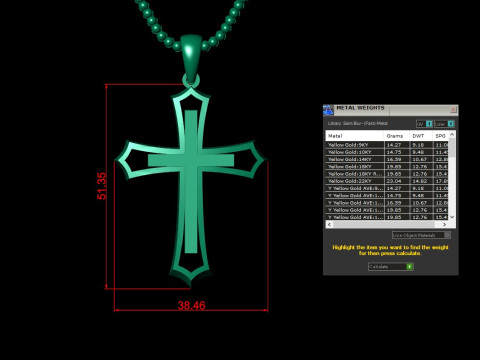Viewport: 480px width, 360px height.
Task: Click the horizontal scroll left arrow
Action: [x=329, y=224]
